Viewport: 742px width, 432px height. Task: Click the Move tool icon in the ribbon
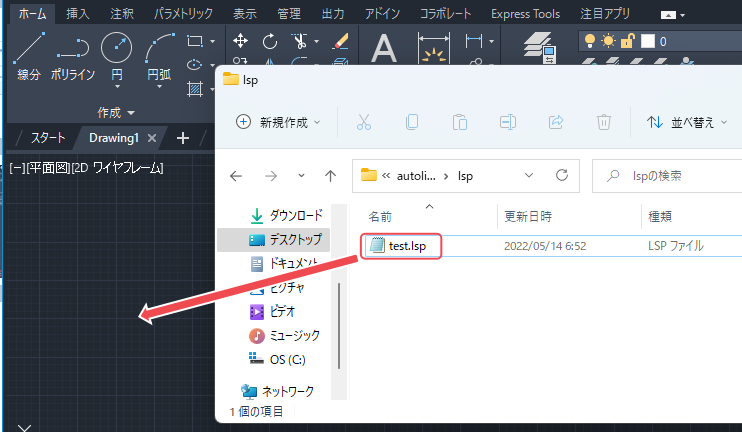pyautogui.click(x=240, y=41)
